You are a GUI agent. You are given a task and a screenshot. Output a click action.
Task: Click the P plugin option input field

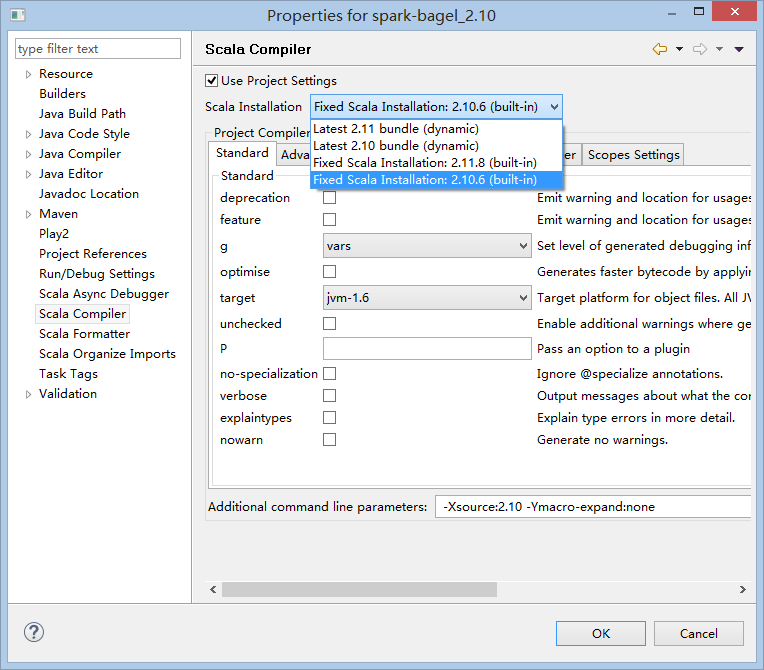tap(427, 348)
